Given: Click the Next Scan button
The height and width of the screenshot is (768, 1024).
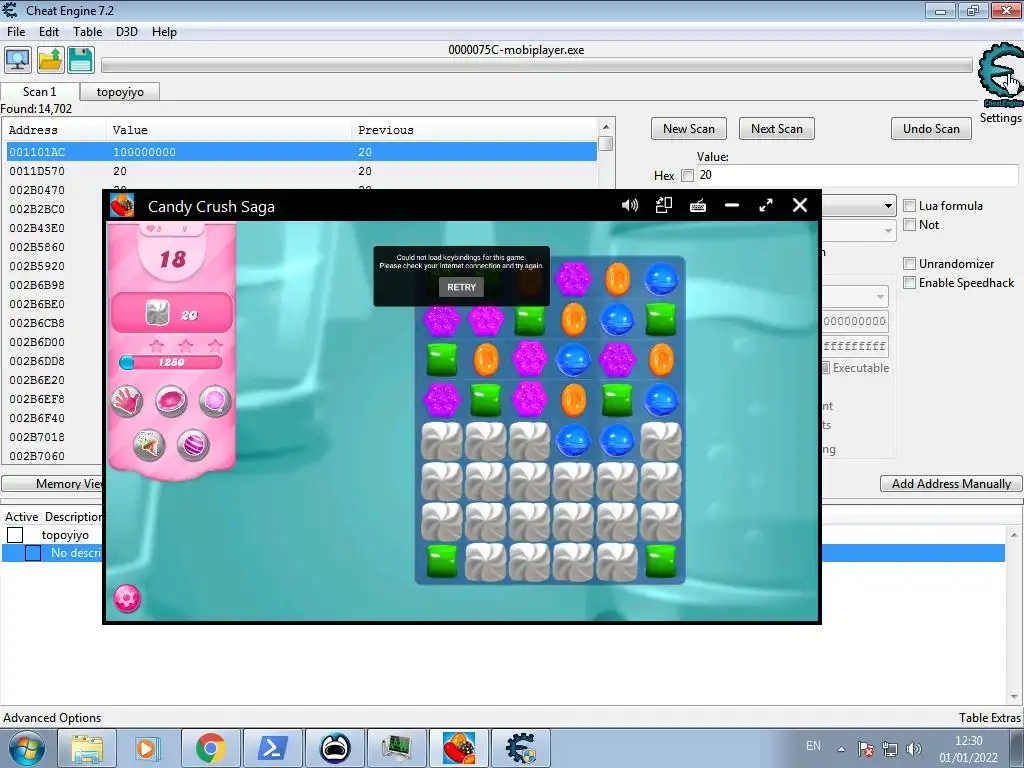Looking at the screenshot, I should [776, 129].
